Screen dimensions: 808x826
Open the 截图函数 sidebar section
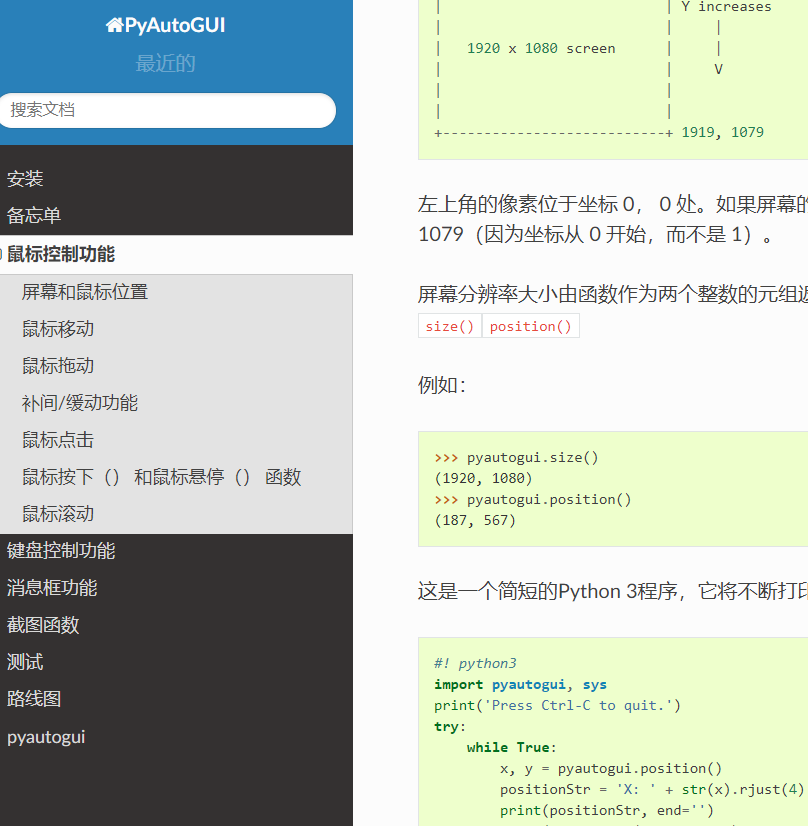(x=43, y=625)
